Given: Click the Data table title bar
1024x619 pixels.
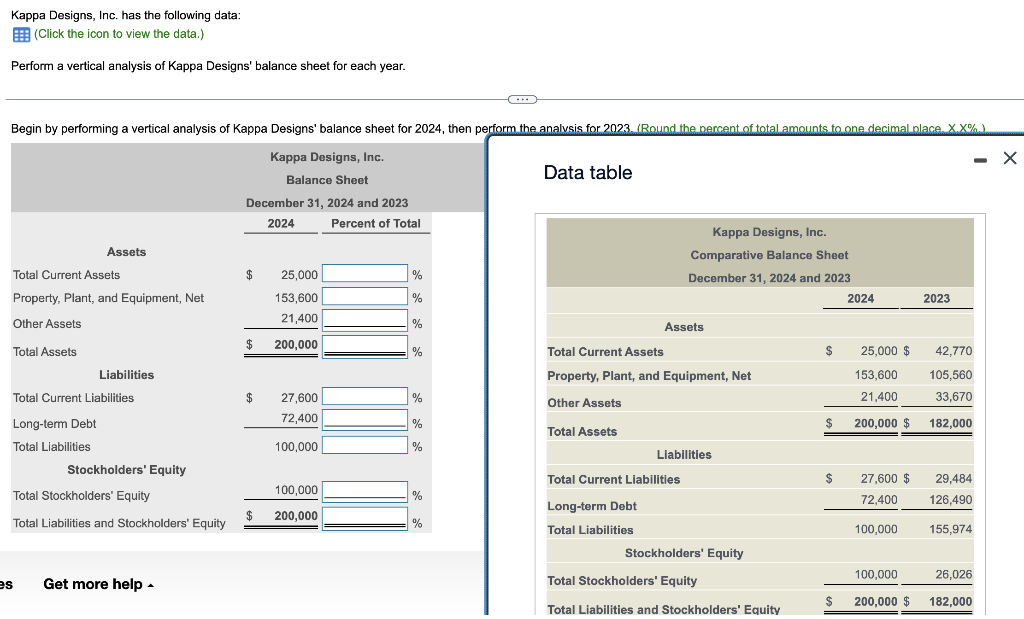Looking at the screenshot, I should (x=587, y=172).
